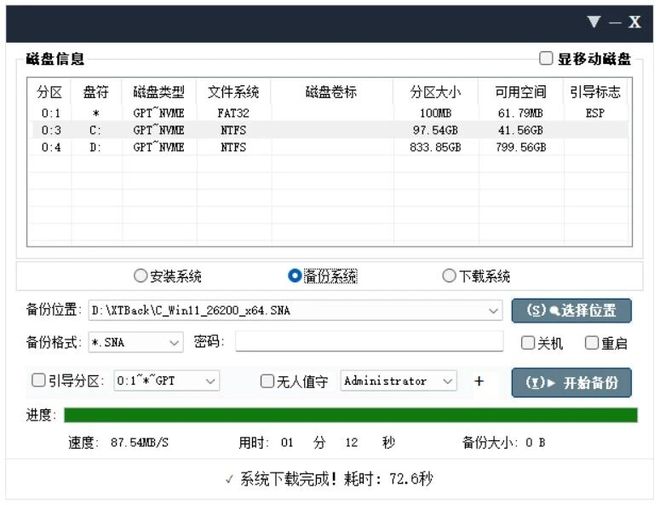Click the (S) 选择位置 button
The width and height of the screenshot is (660, 505).
(571, 311)
